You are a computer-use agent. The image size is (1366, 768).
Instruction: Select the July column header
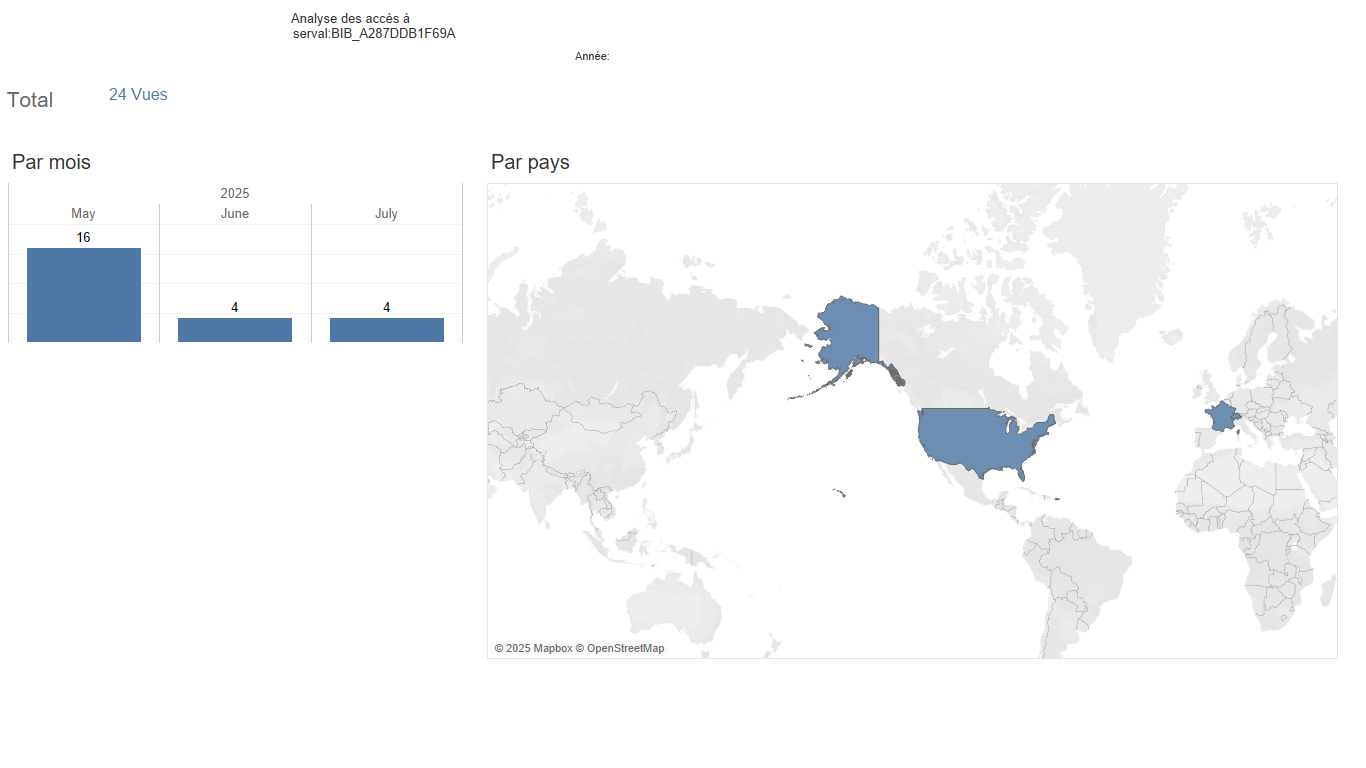coord(386,214)
